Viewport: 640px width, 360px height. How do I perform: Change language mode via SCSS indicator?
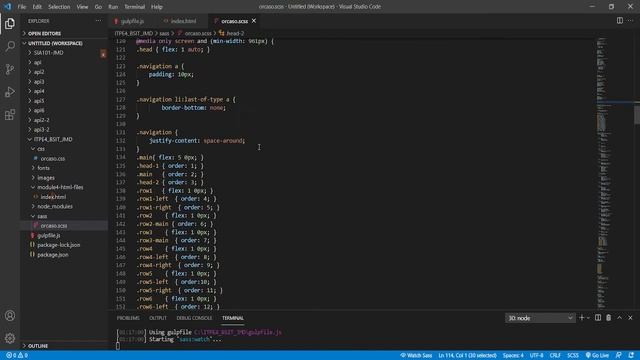(573, 355)
